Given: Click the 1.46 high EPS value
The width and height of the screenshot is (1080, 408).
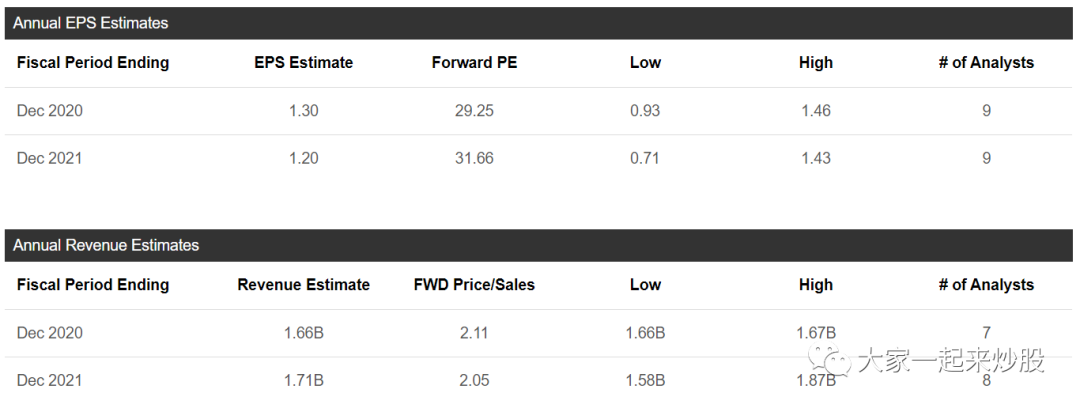Looking at the screenshot, I should 816,110.
